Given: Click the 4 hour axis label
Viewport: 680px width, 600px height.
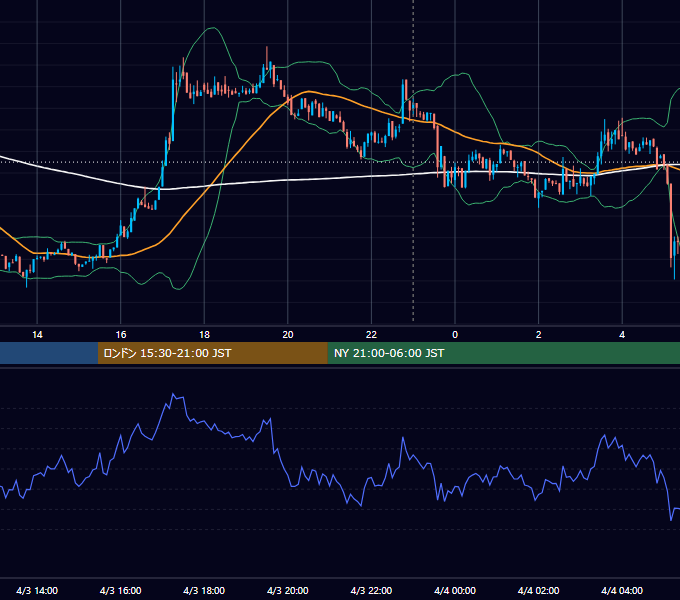Looking at the screenshot, I should (x=622, y=335).
